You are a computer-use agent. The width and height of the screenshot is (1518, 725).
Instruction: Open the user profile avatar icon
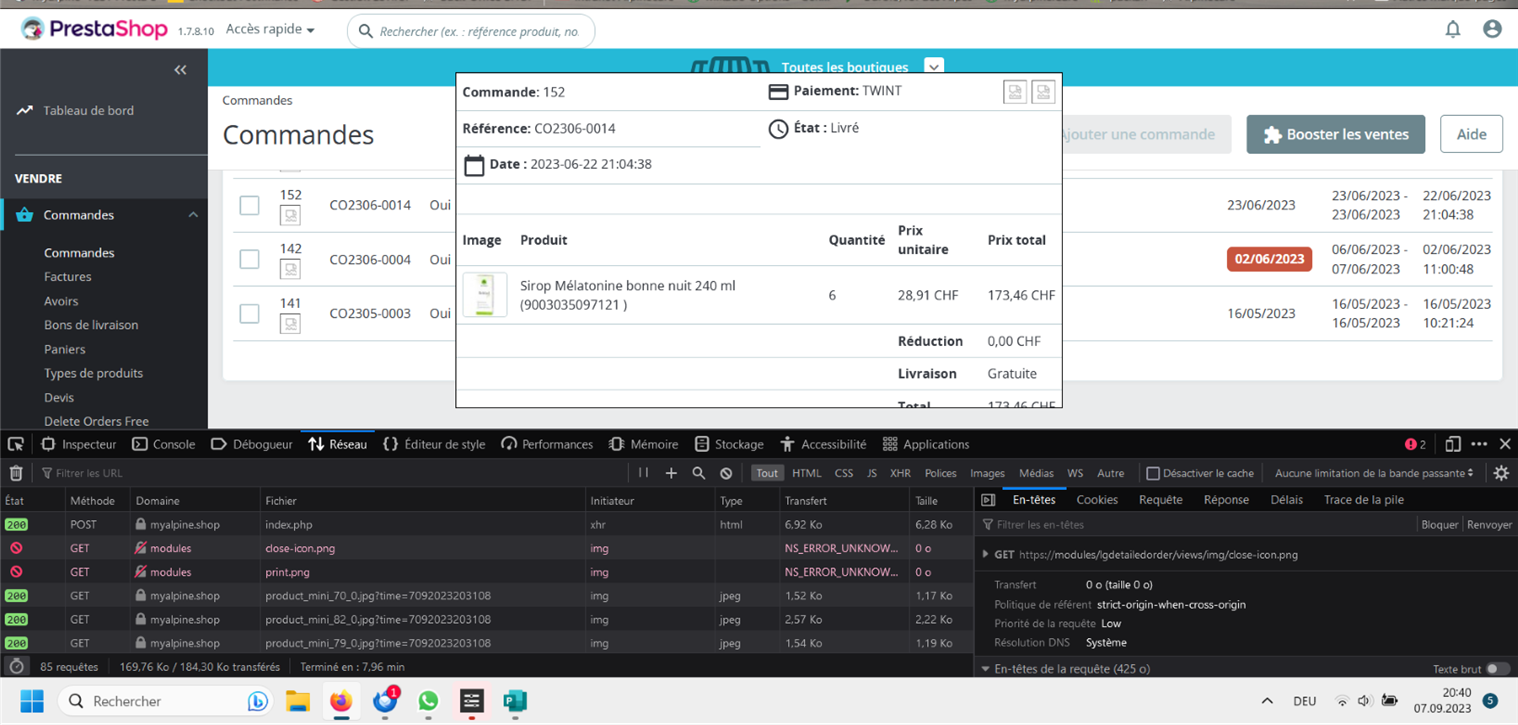tap(1492, 30)
